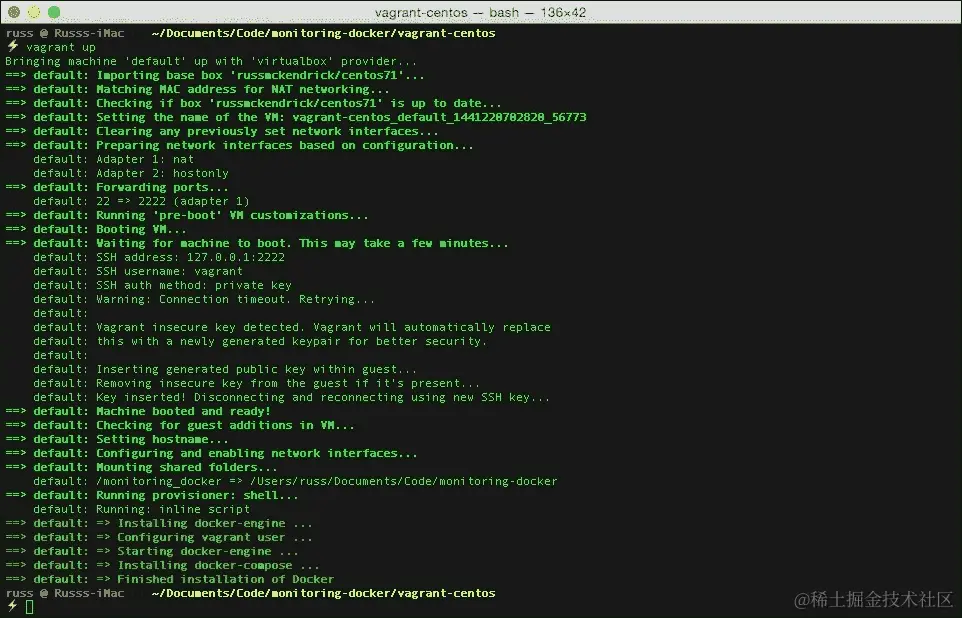Click the line 'Mounting shared folders...'
This screenshot has height=618, width=962.
tap(187, 468)
